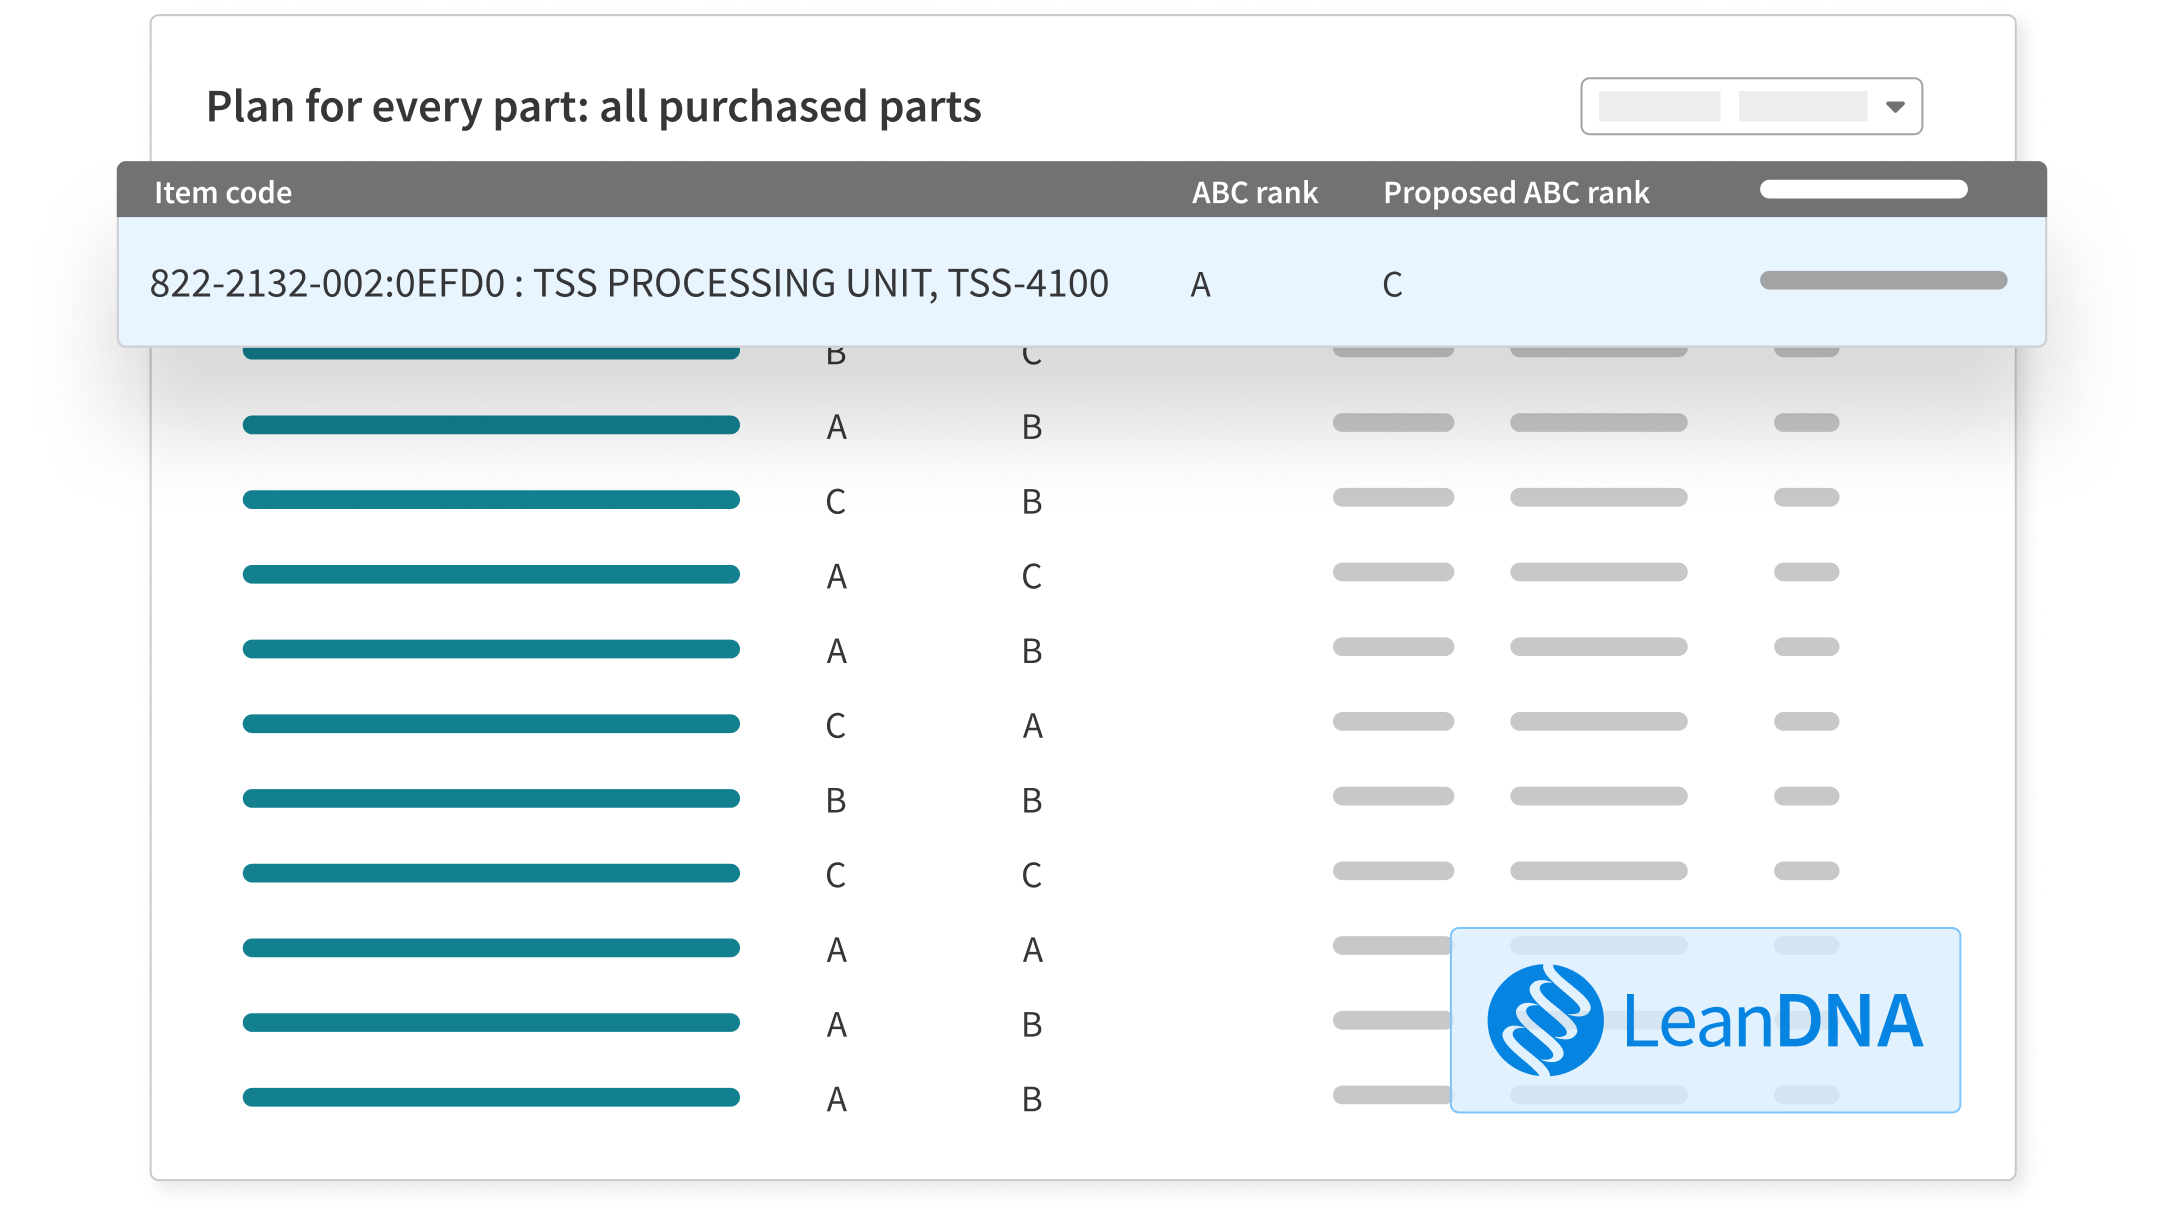Click the Plan for every part title
This screenshot has height=1214, width=2164.
point(593,107)
